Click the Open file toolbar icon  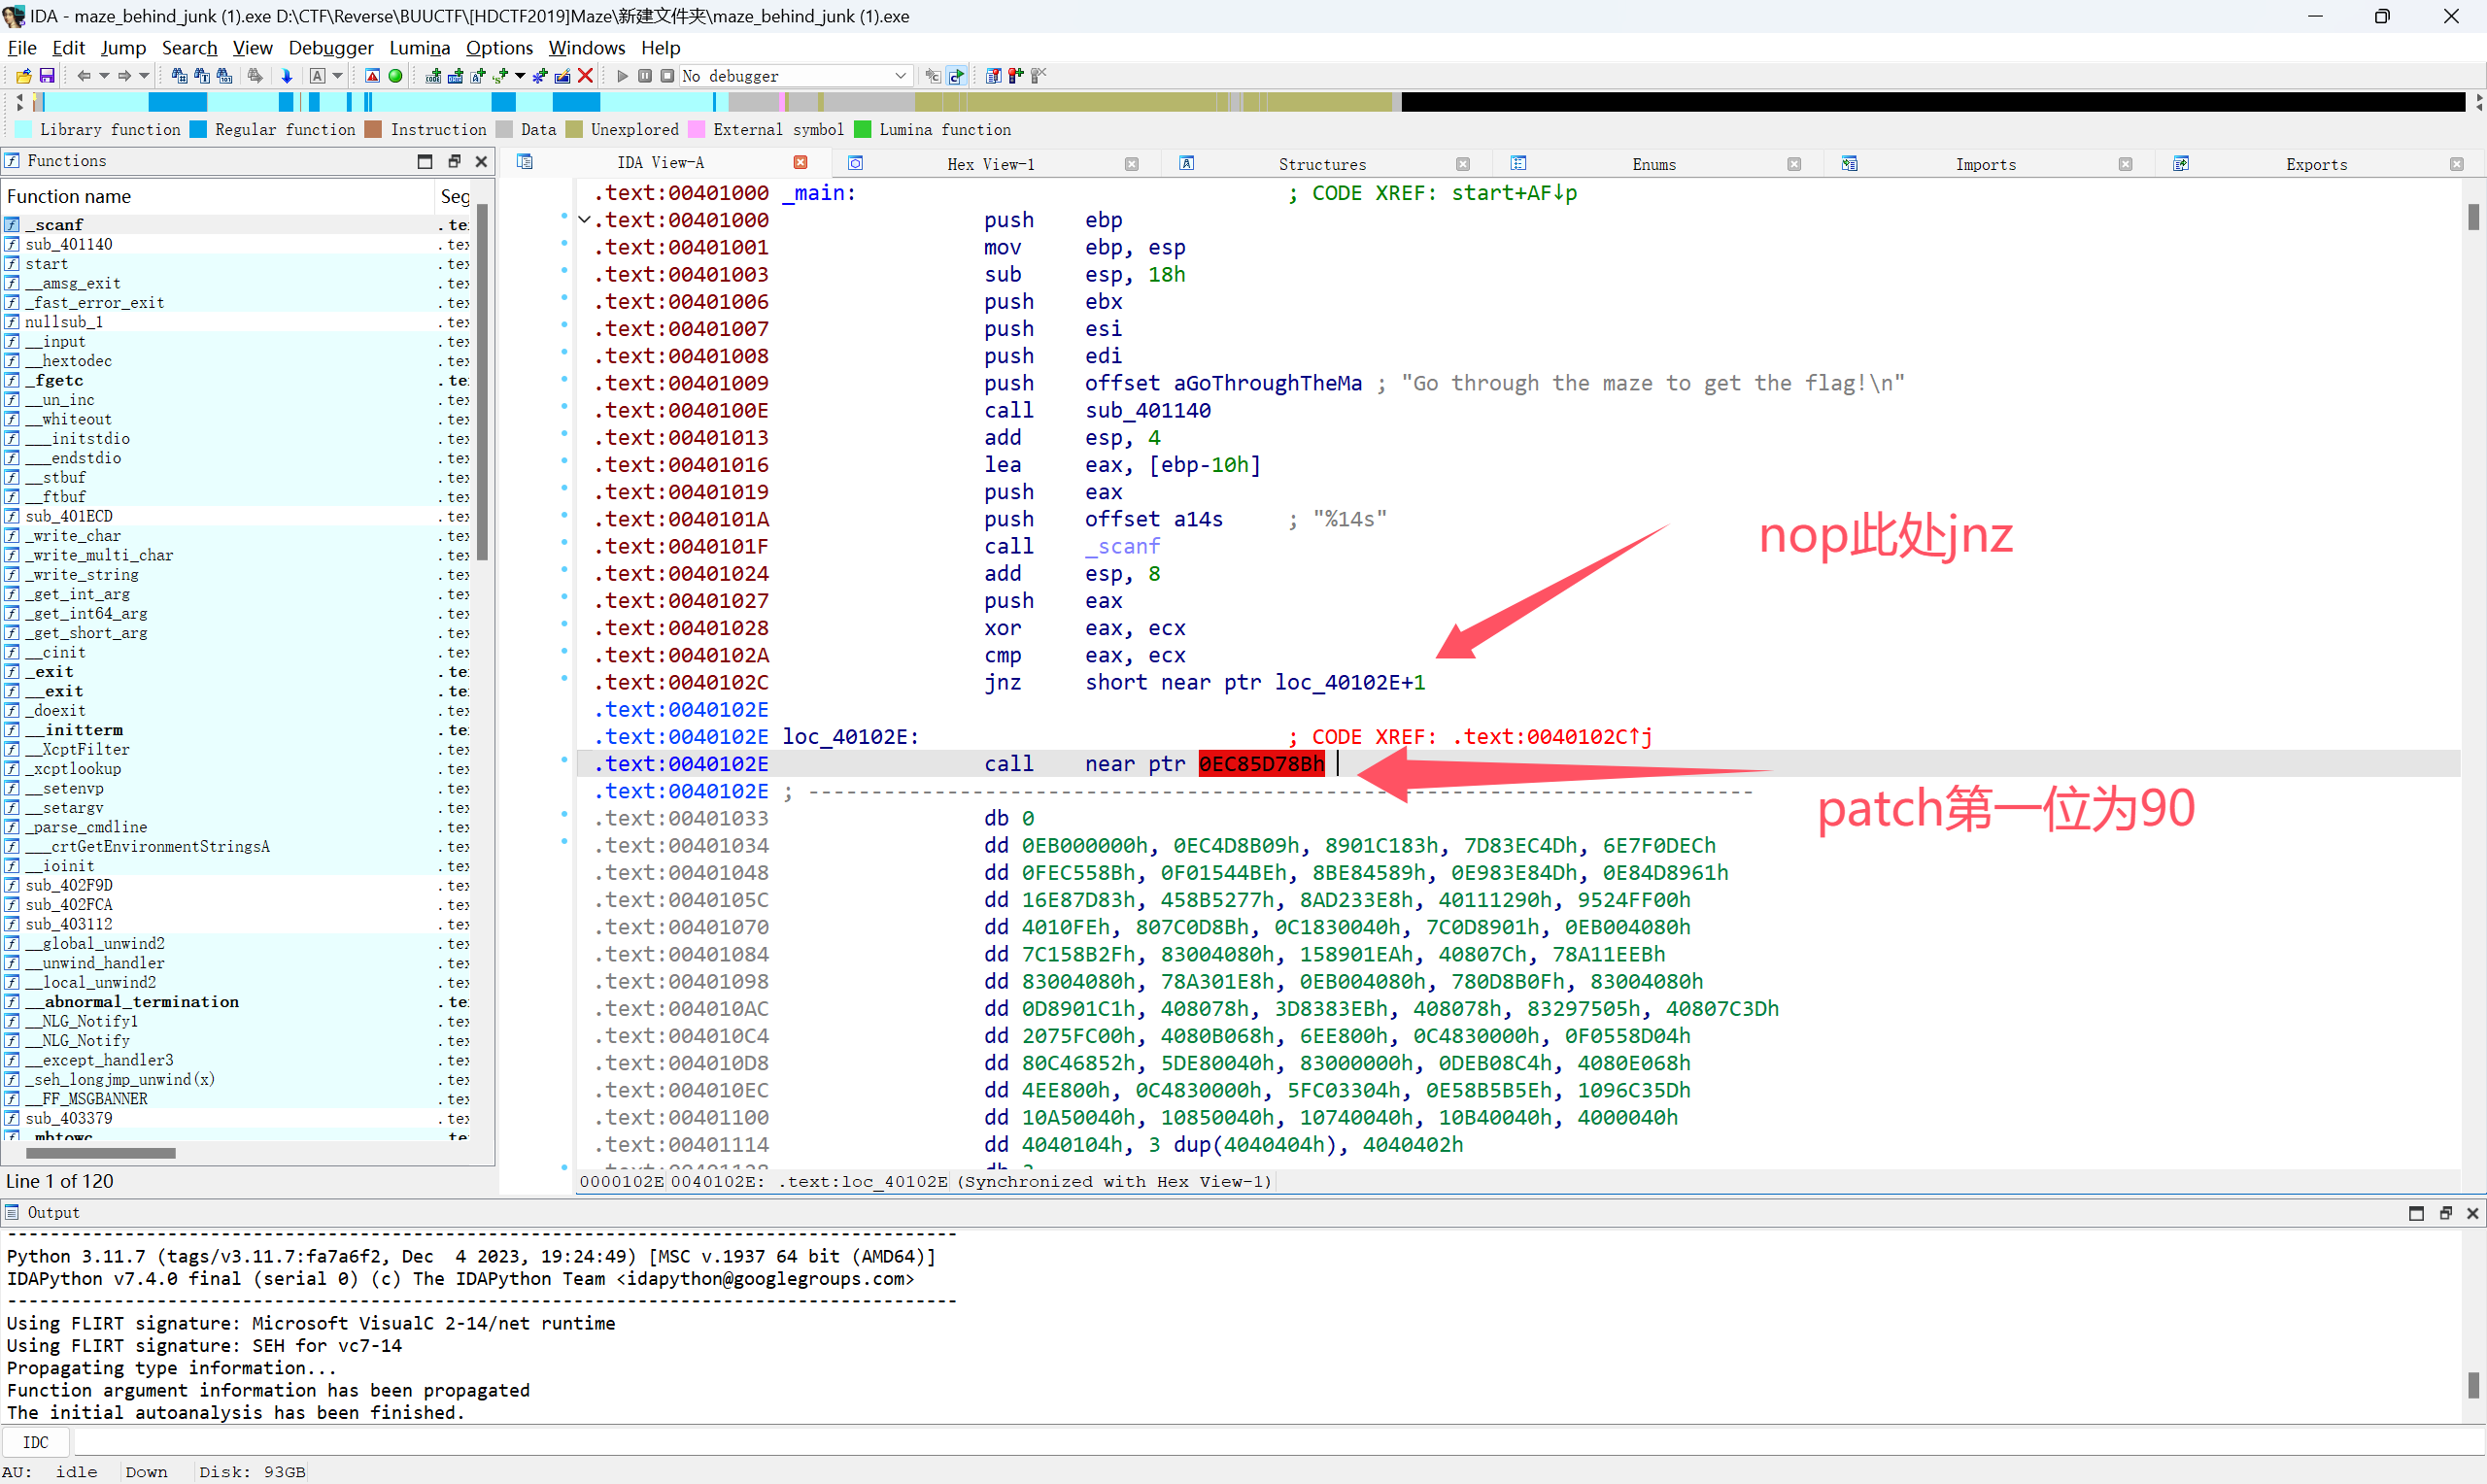pyautogui.click(x=24, y=75)
